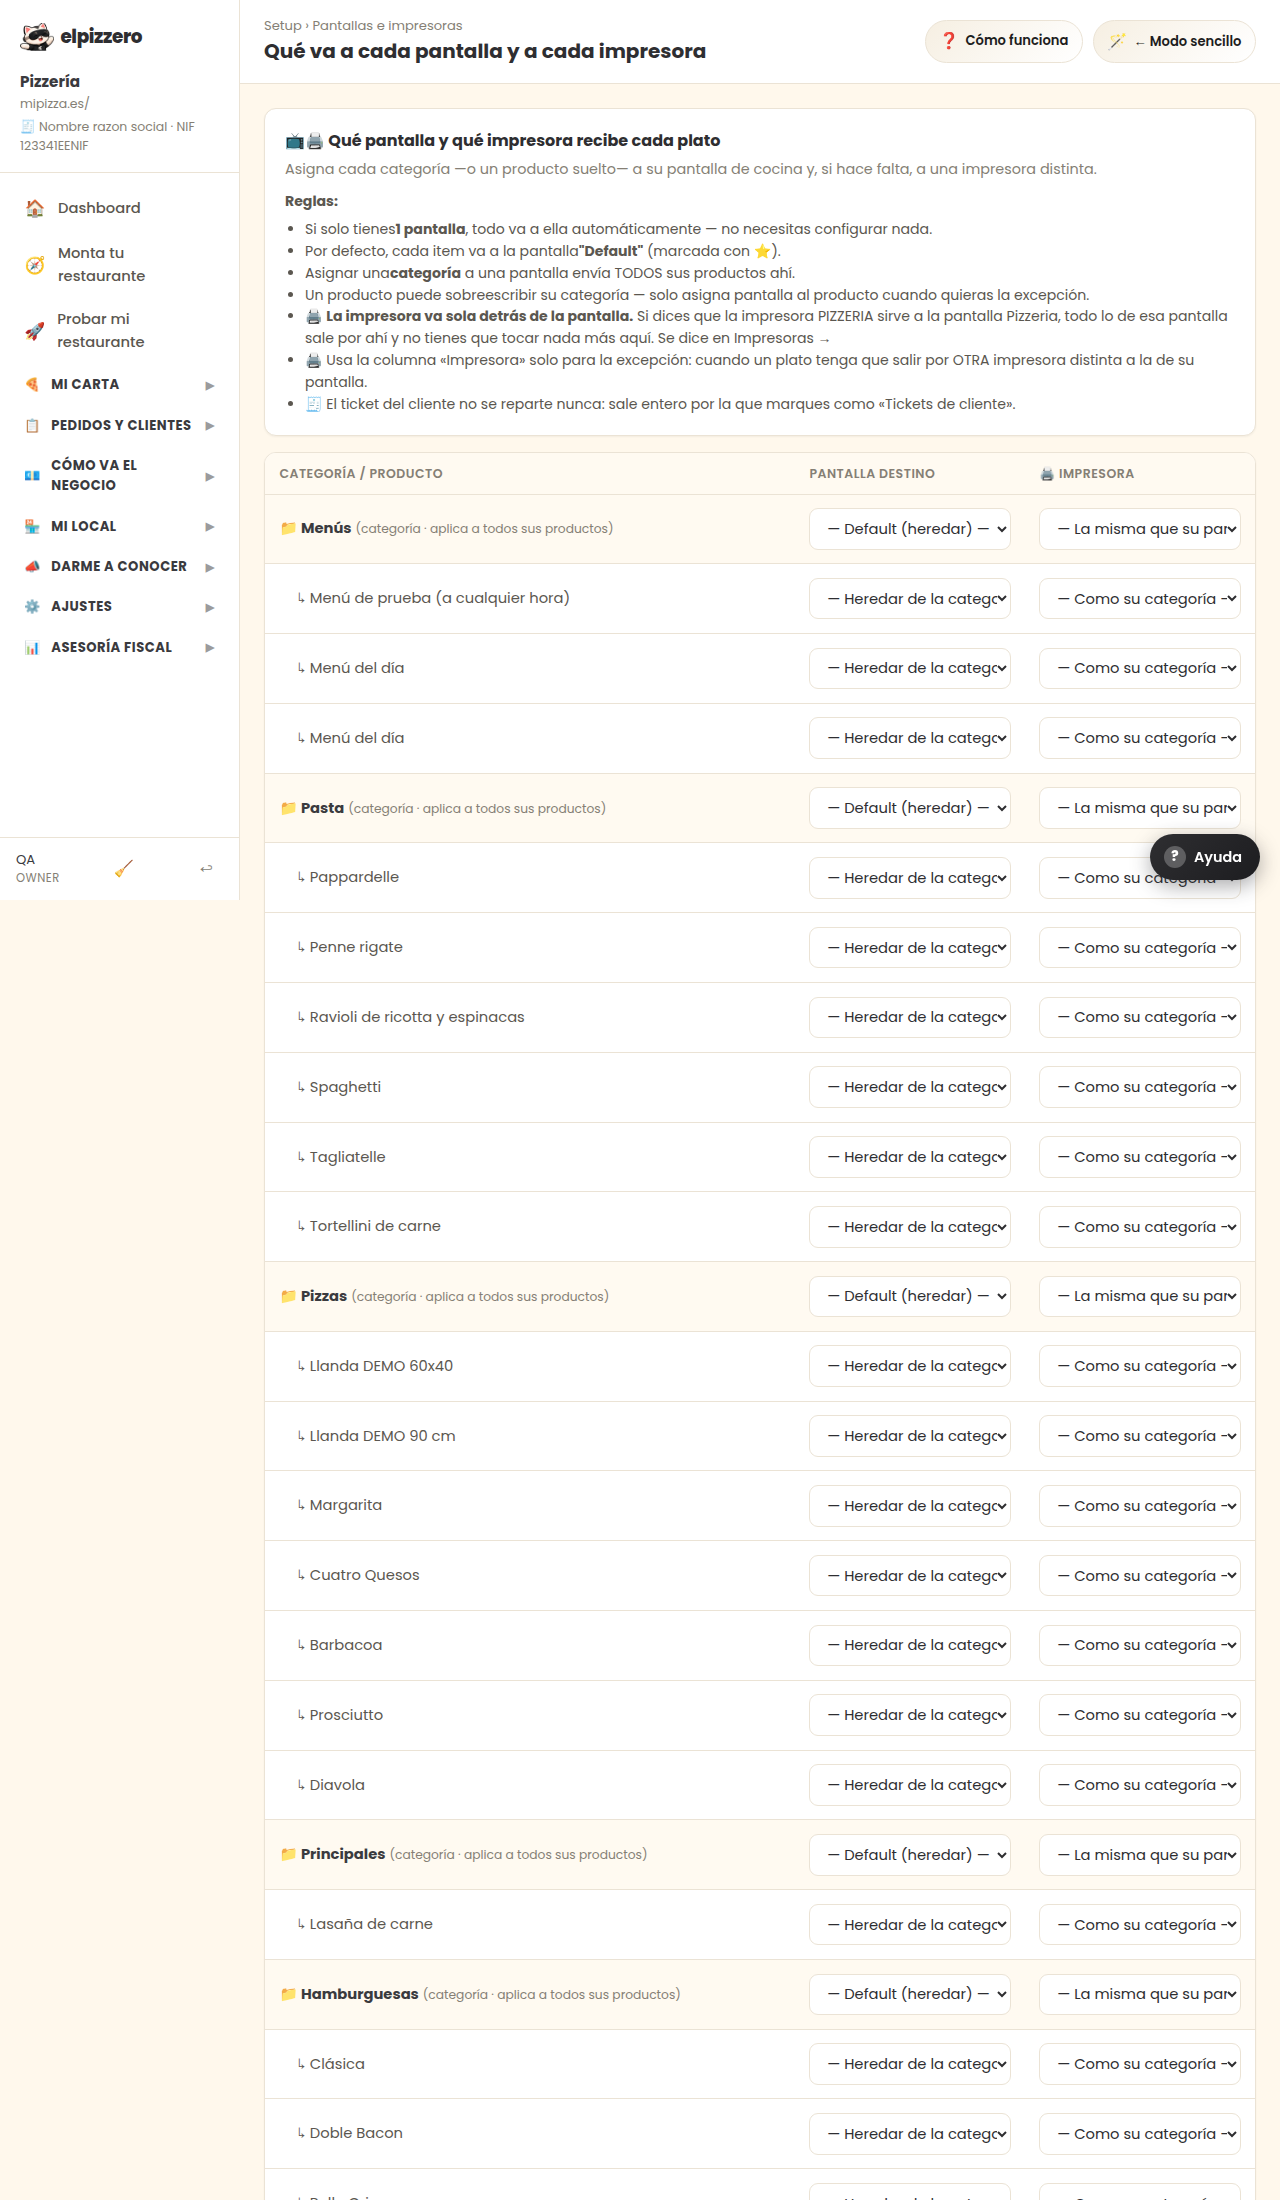Open the Ayuda help button
1280x2200 pixels.
point(1204,857)
